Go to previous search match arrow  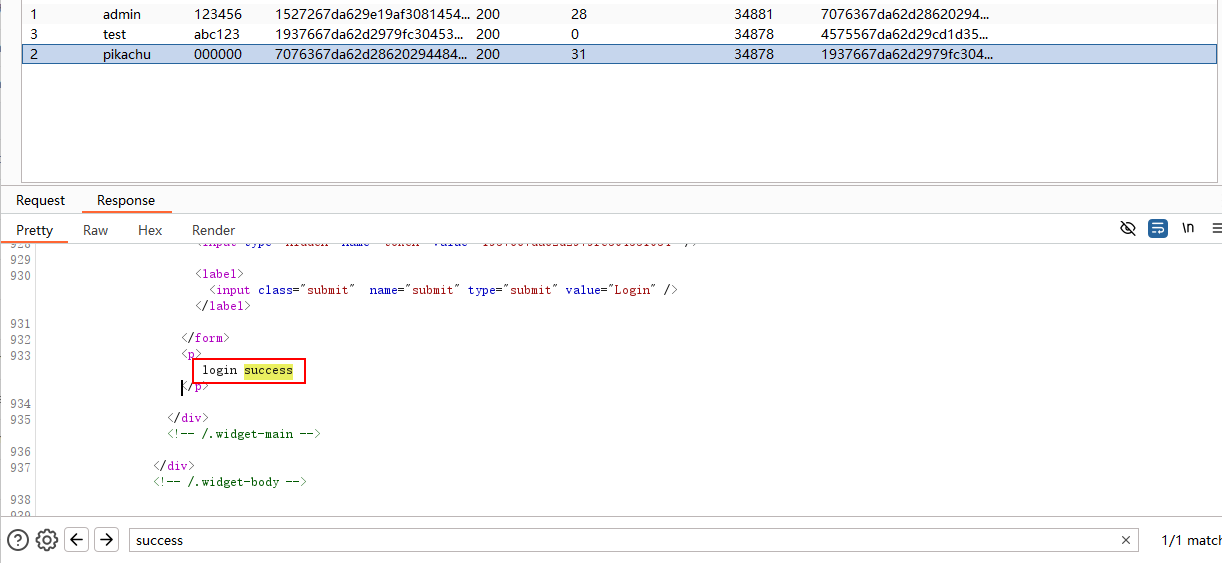click(77, 540)
